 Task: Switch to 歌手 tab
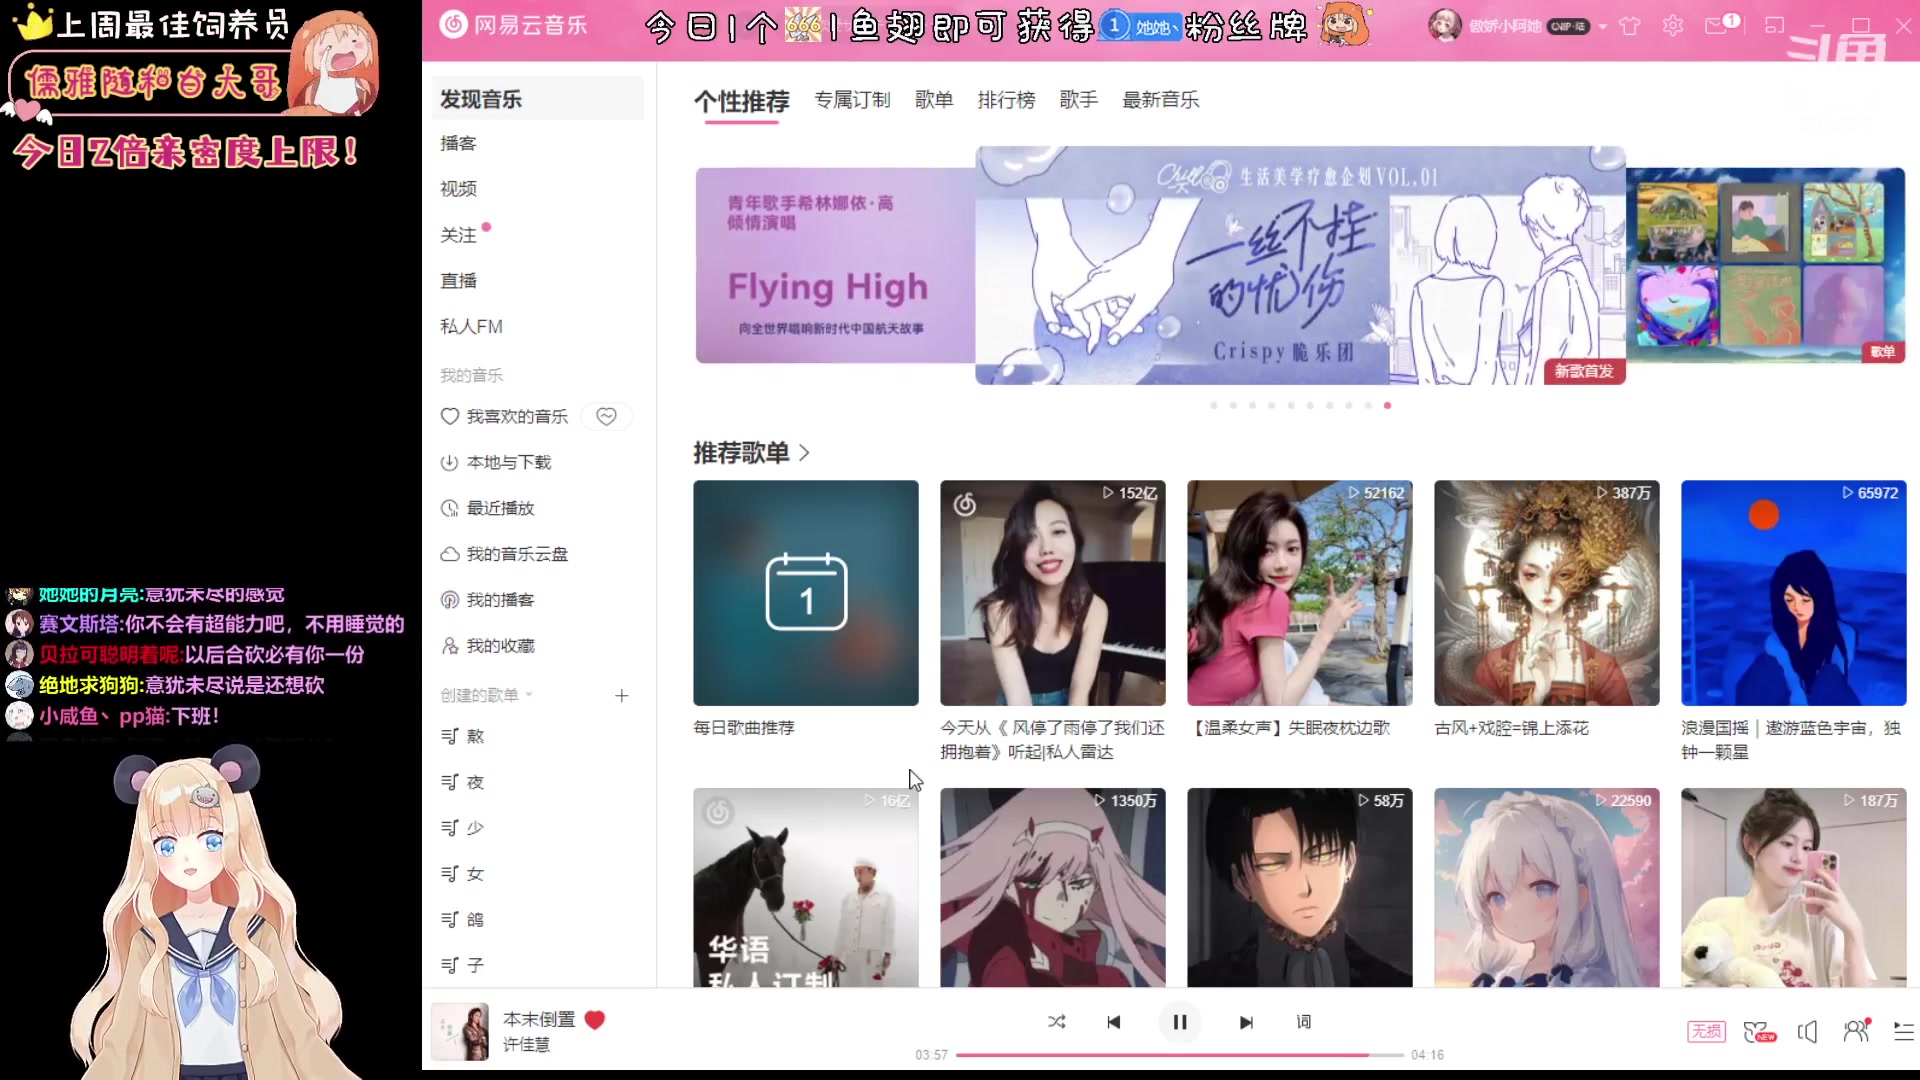[x=1078, y=99]
